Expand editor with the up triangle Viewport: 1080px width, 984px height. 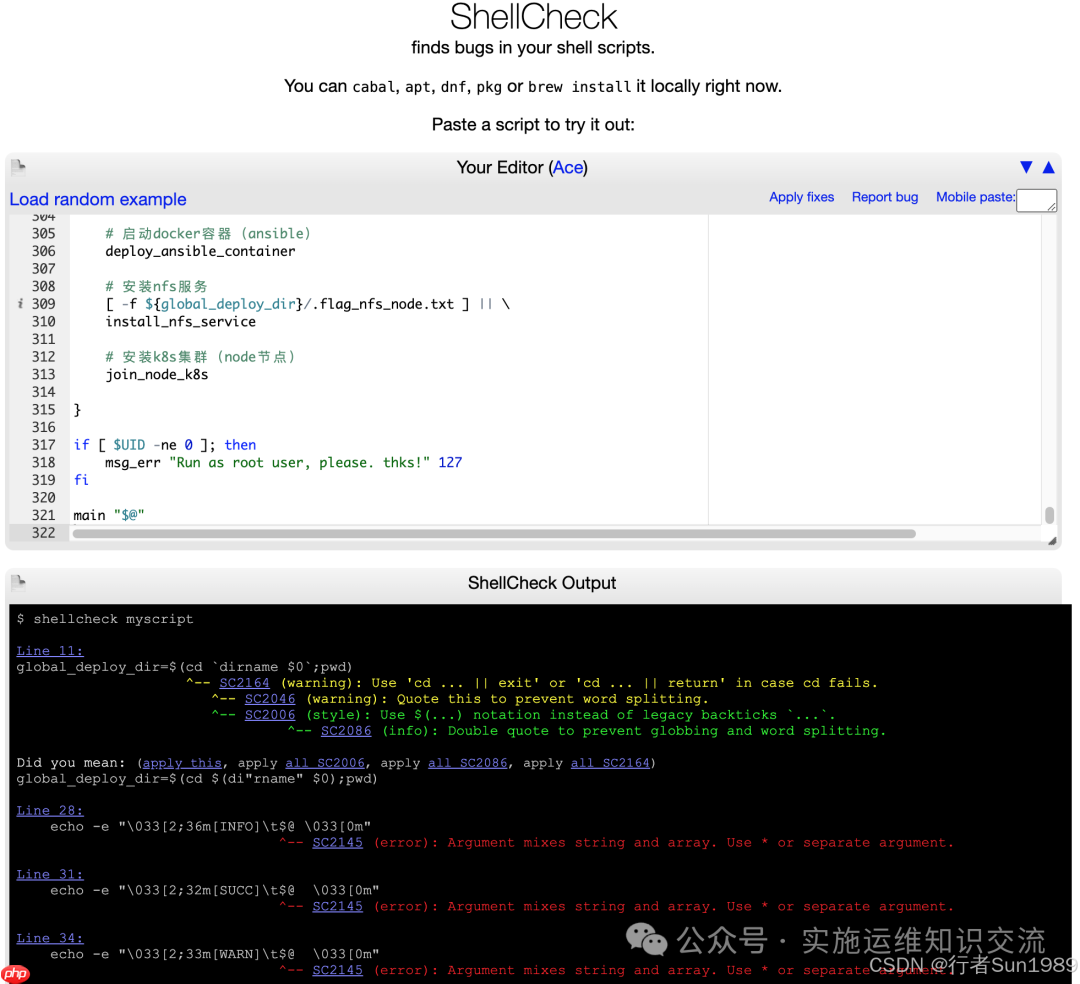[x=1049, y=167]
